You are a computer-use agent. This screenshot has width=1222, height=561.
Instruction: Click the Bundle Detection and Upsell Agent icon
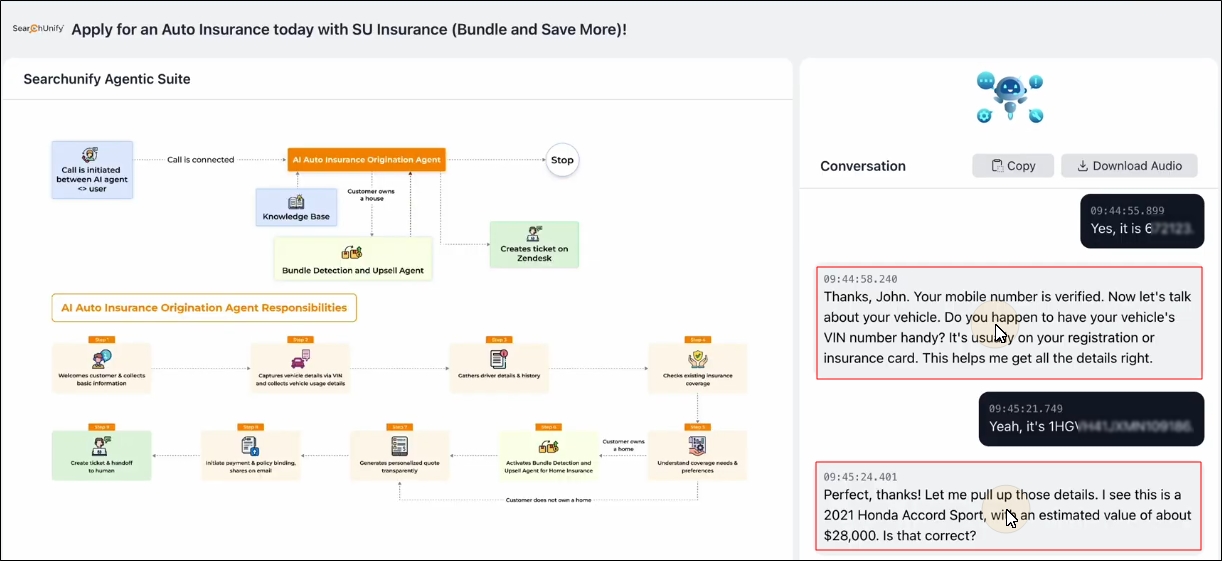click(x=352, y=253)
